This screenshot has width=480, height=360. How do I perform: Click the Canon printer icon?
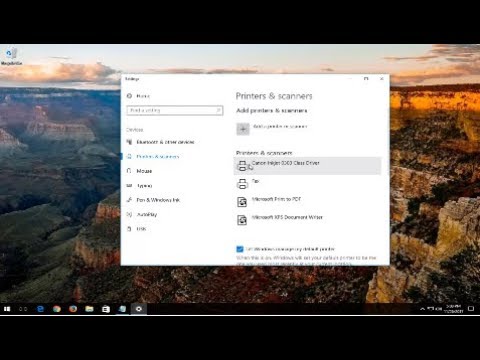[x=242, y=166]
